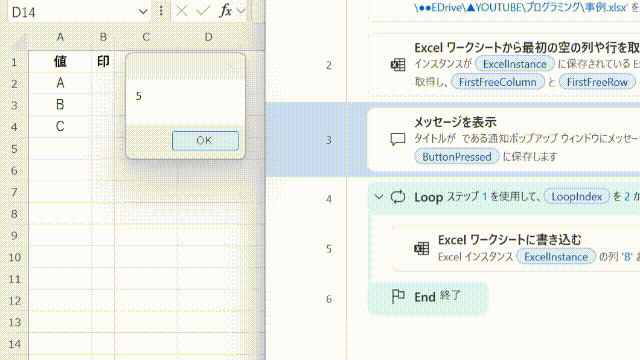Click the message bubble icon in step 3
This screenshot has width=640, height=360.
pos(398,139)
